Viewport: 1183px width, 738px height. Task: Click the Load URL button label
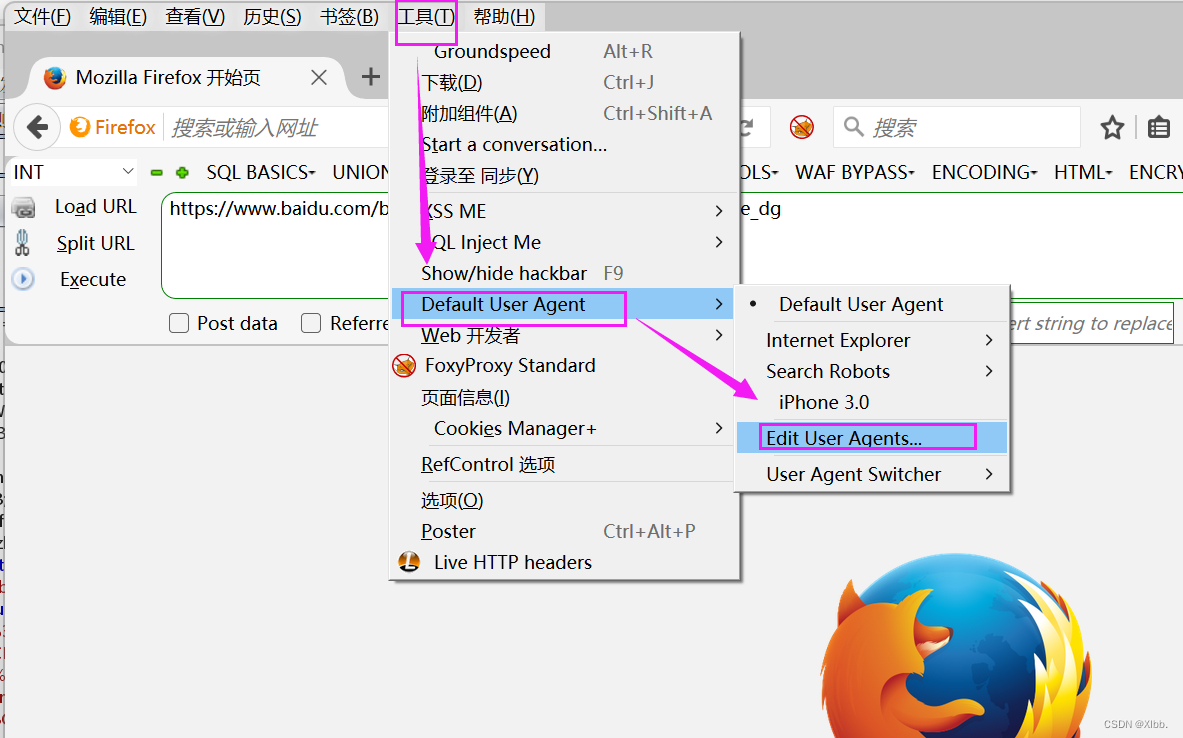(96, 207)
